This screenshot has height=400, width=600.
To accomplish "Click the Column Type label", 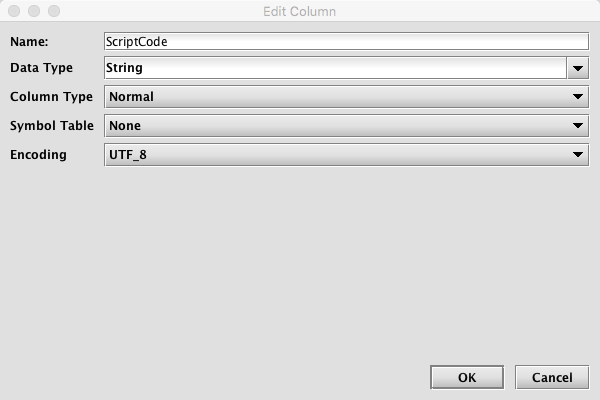I will click(51, 97).
